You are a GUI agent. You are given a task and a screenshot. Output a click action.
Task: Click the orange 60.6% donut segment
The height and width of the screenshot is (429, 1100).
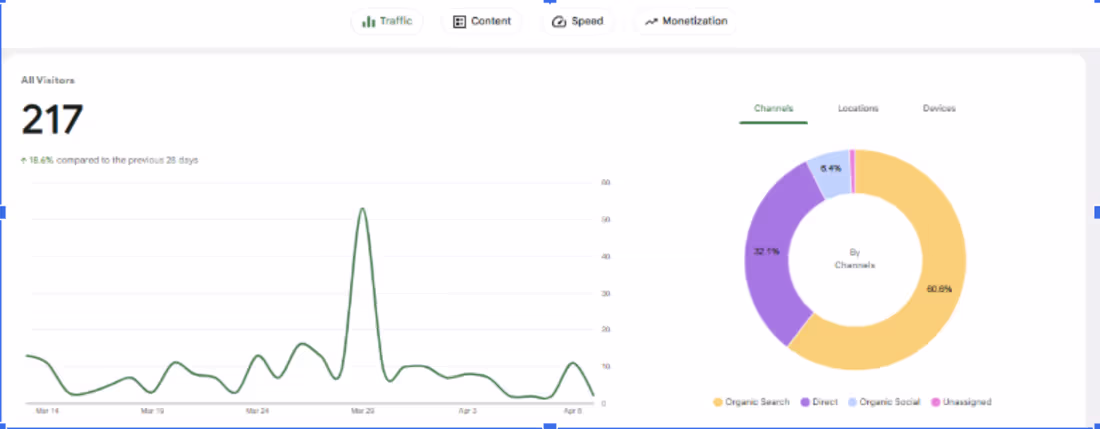(x=939, y=288)
